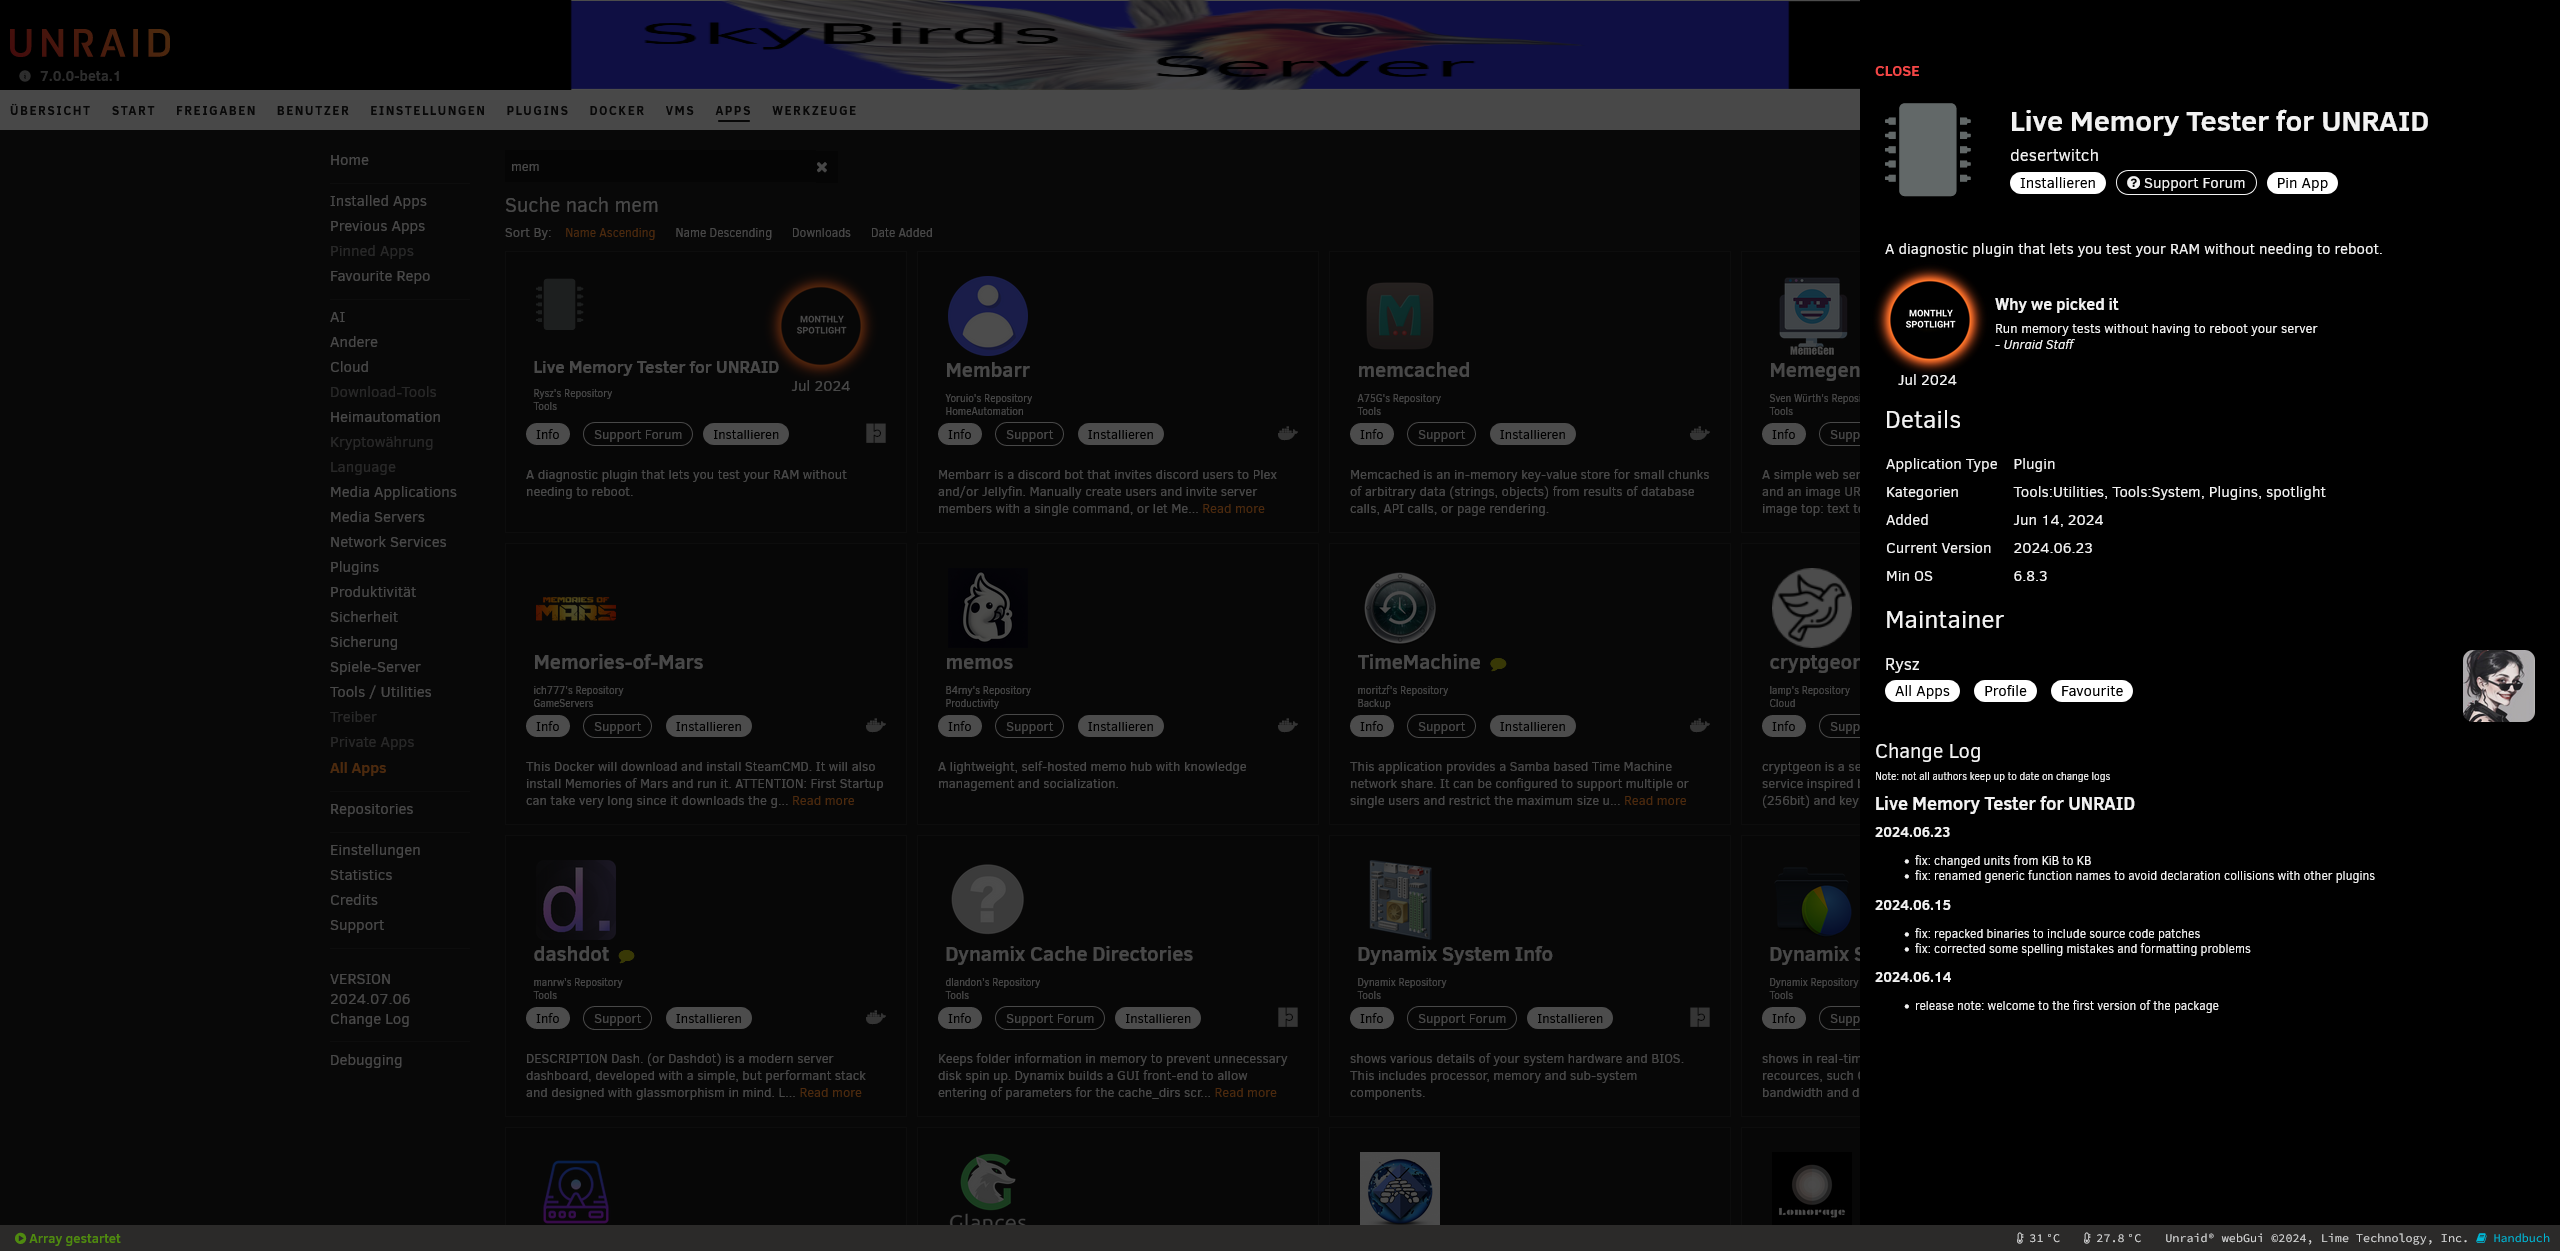This screenshot has height=1251, width=2560.
Task: Sort results by Downloads
Action: tap(821, 233)
